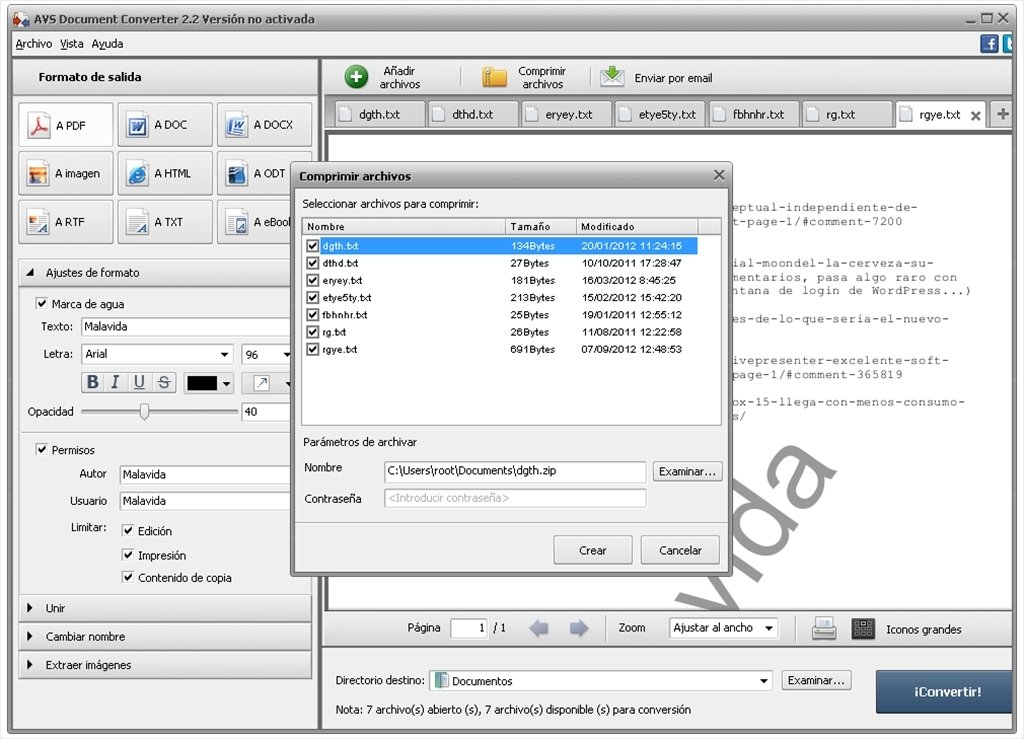The image size is (1024, 739).
Task: Select the A ODT output format
Action: (x=255, y=173)
